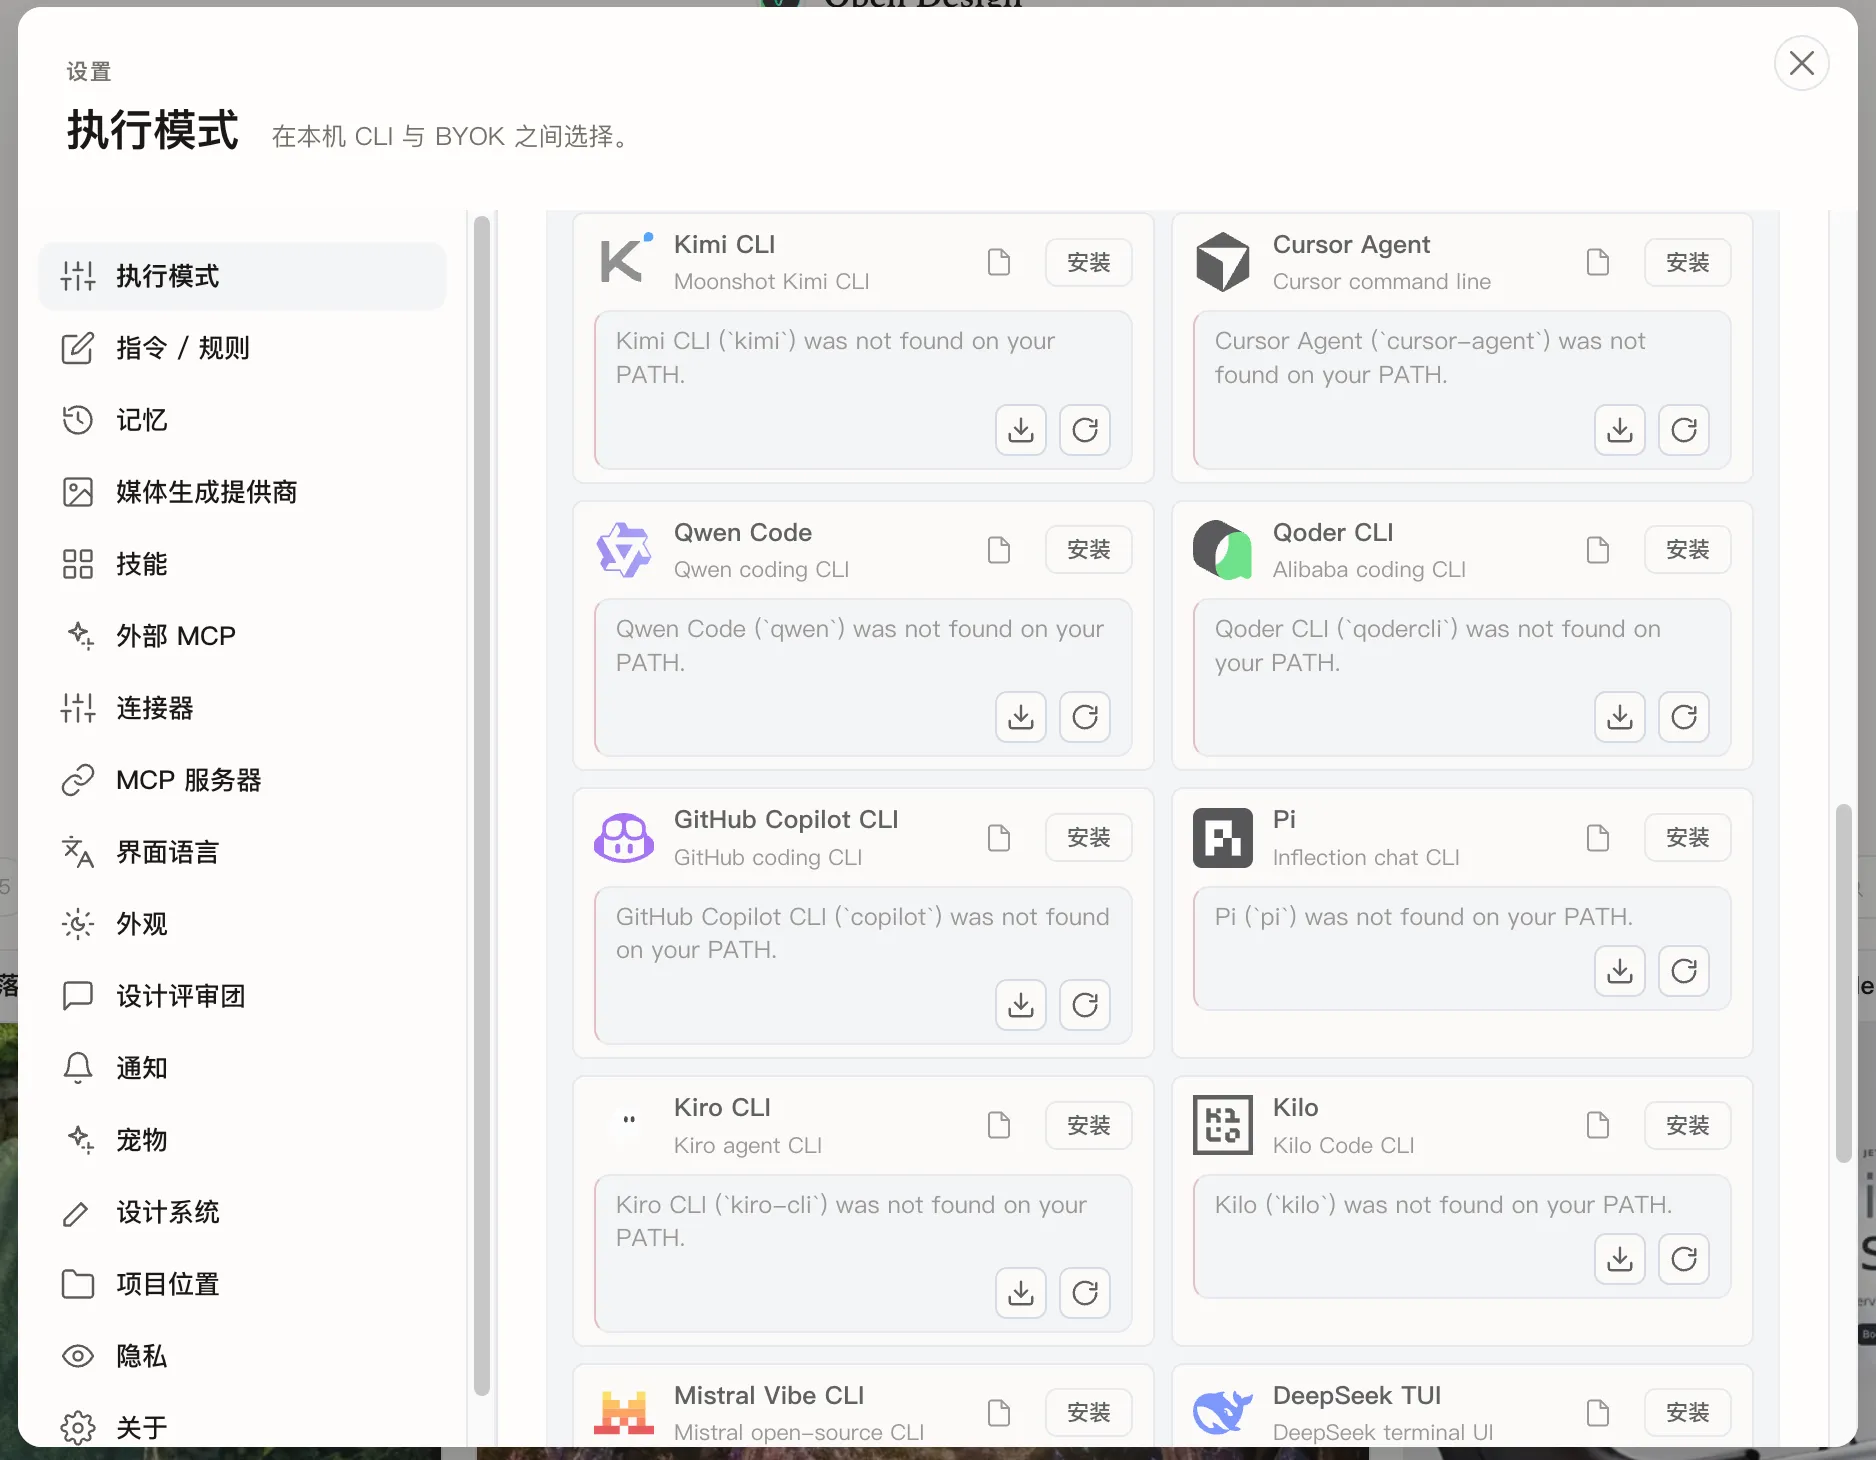
Task: Open 技能 settings section
Action: pyautogui.click(x=242, y=564)
